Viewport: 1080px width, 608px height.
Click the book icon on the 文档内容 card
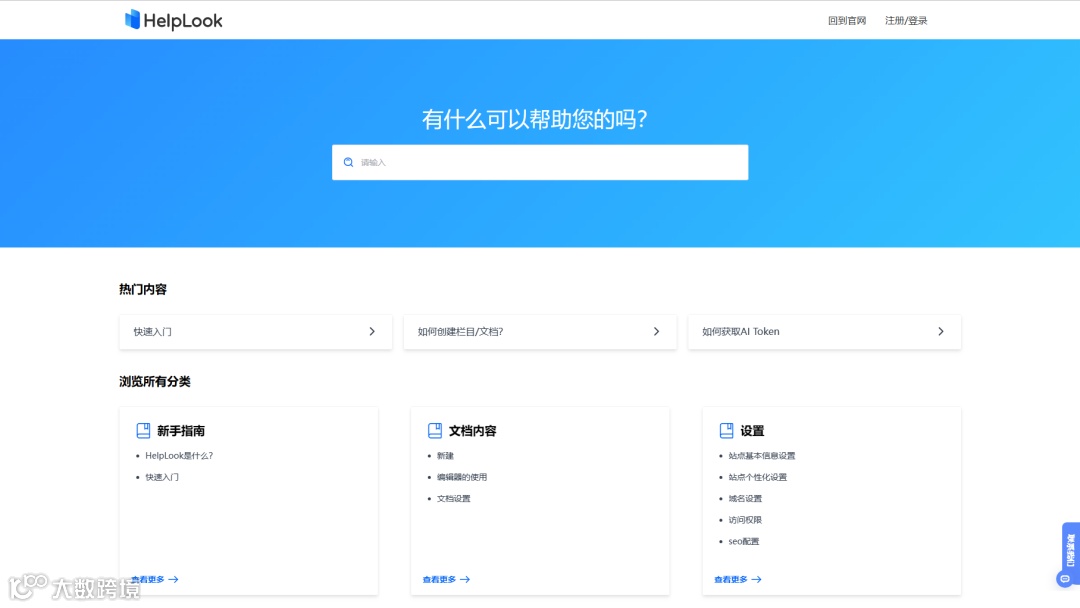tap(434, 430)
